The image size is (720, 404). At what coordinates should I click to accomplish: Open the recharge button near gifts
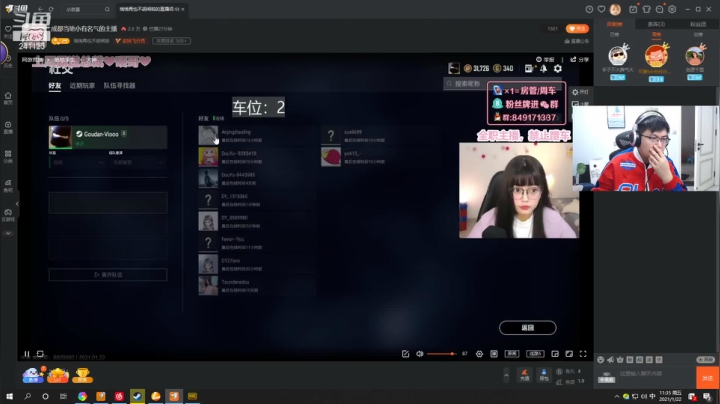coord(525,375)
